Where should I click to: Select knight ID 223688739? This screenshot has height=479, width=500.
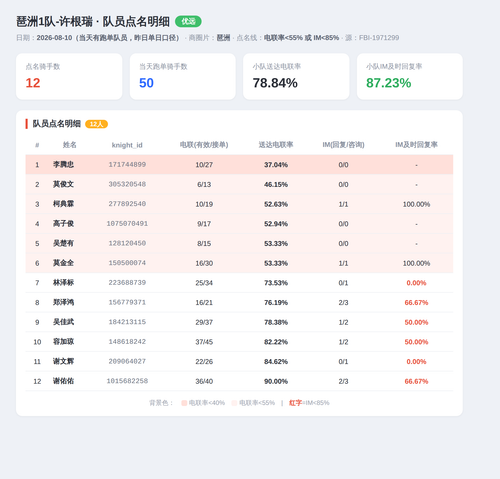[127, 282]
